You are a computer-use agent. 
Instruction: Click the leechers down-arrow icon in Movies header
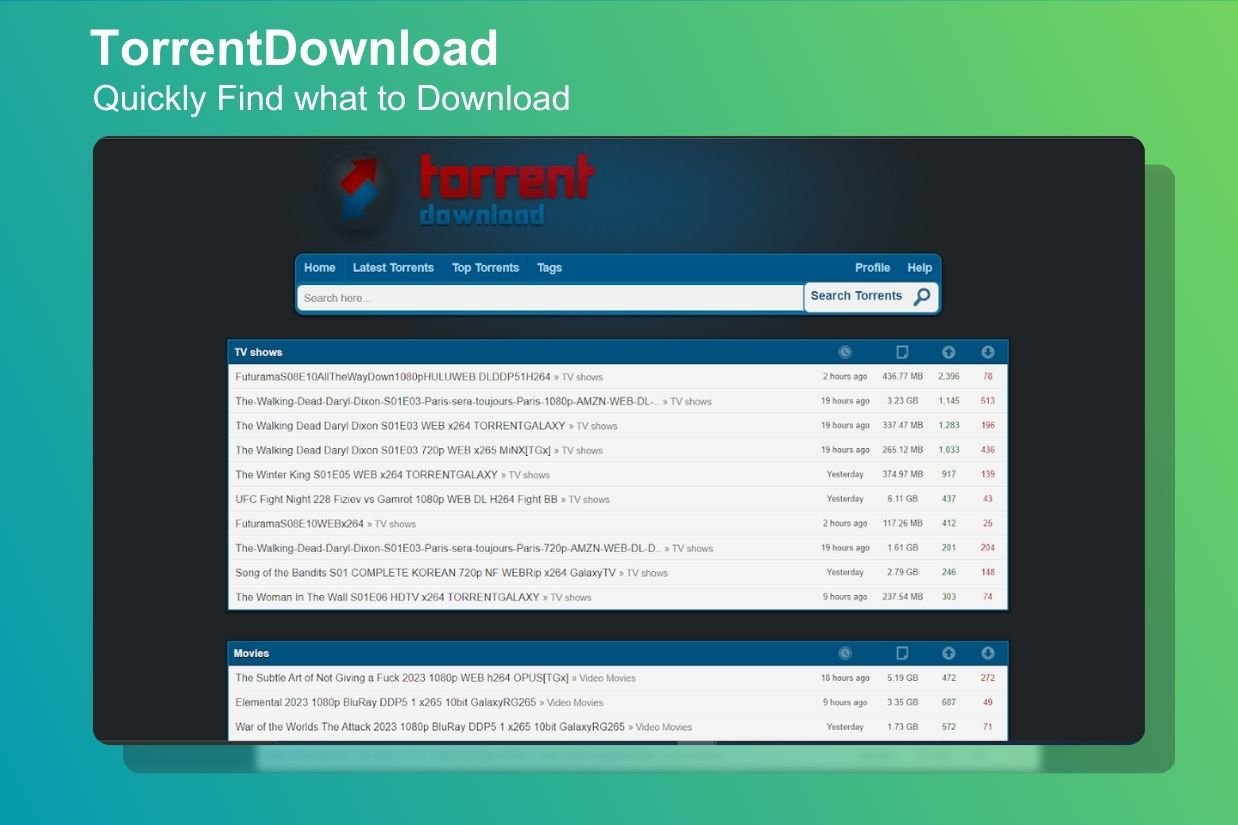[988, 653]
